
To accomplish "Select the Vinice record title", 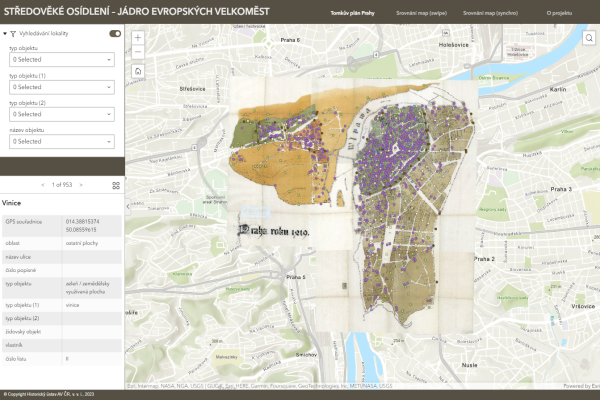I will [x=11, y=203].
